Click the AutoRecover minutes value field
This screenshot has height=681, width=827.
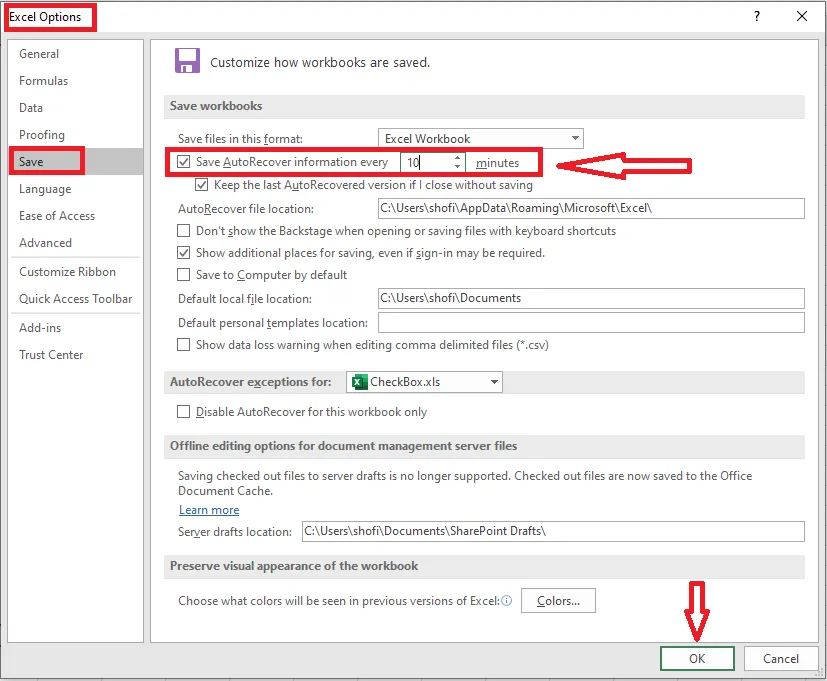(x=426, y=162)
